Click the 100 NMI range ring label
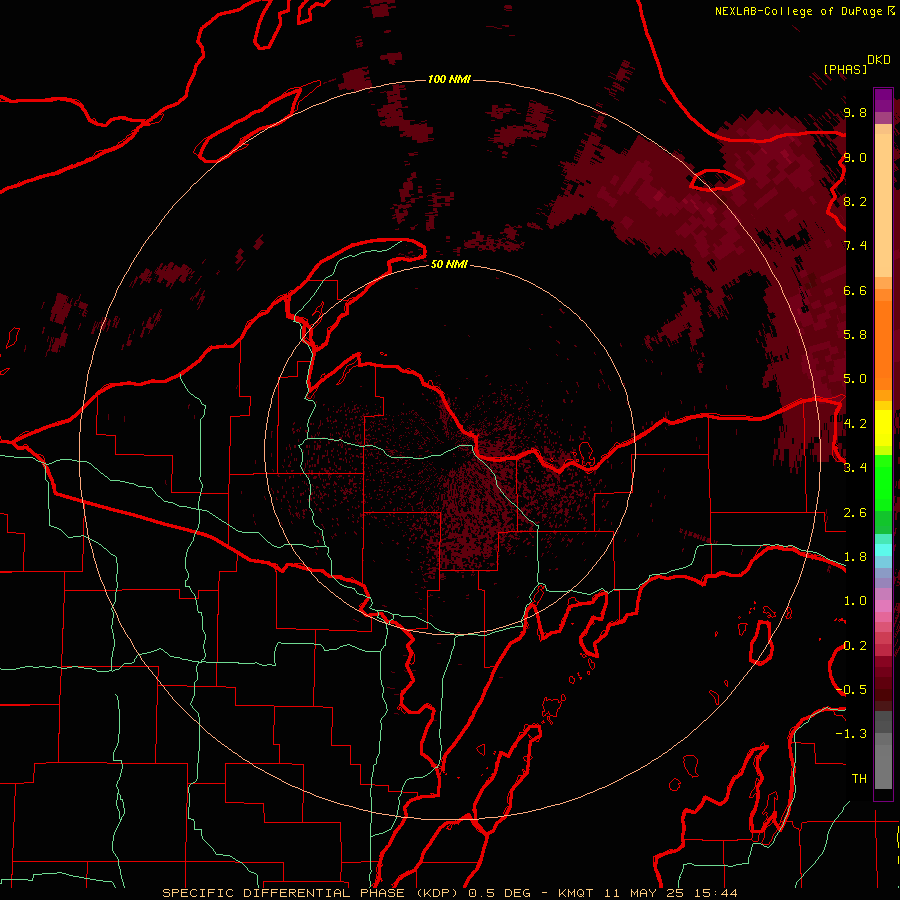Viewport: 900px width, 900px height. [x=449, y=79]
